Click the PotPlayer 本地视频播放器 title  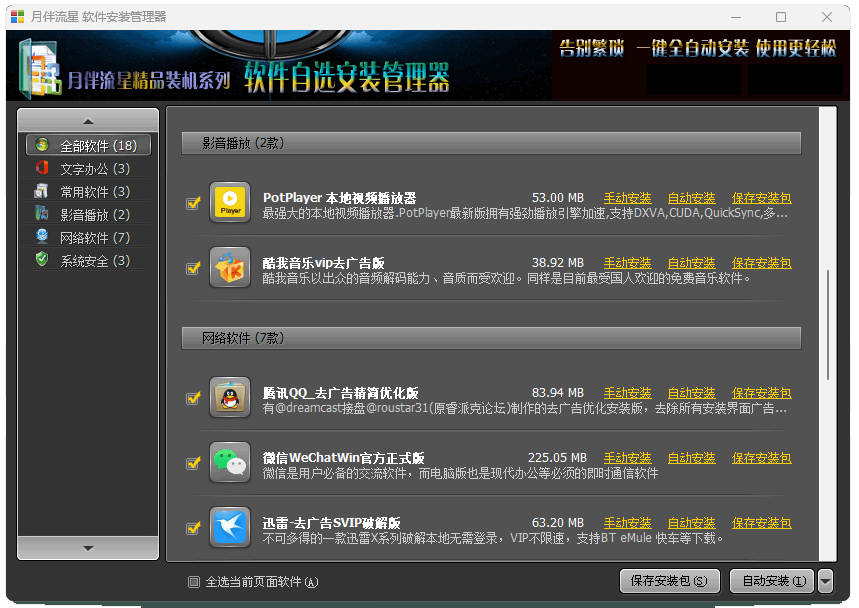coord(339,198)
